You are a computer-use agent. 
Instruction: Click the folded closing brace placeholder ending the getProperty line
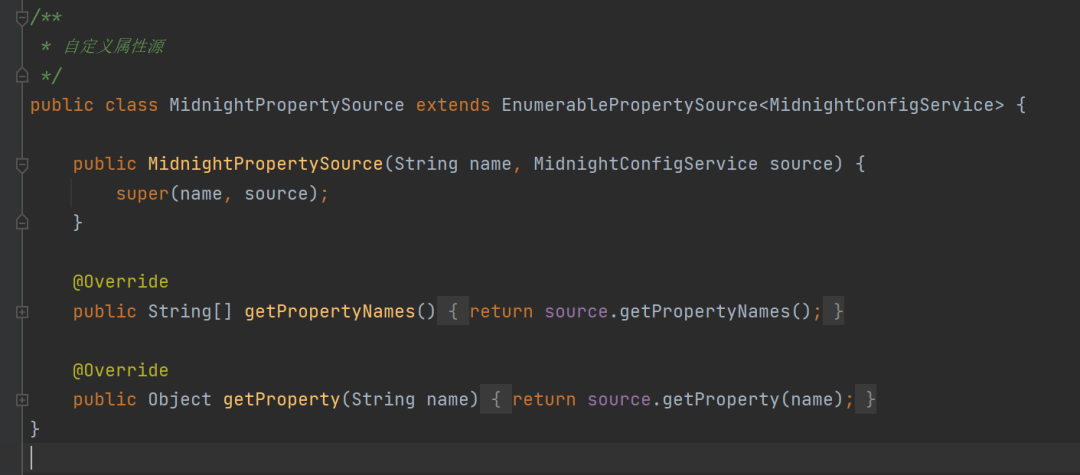[x=866, y=399]
